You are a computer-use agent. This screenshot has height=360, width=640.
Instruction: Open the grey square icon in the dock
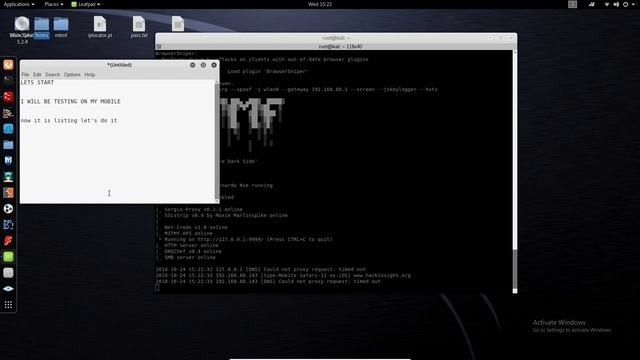(8, 273)
